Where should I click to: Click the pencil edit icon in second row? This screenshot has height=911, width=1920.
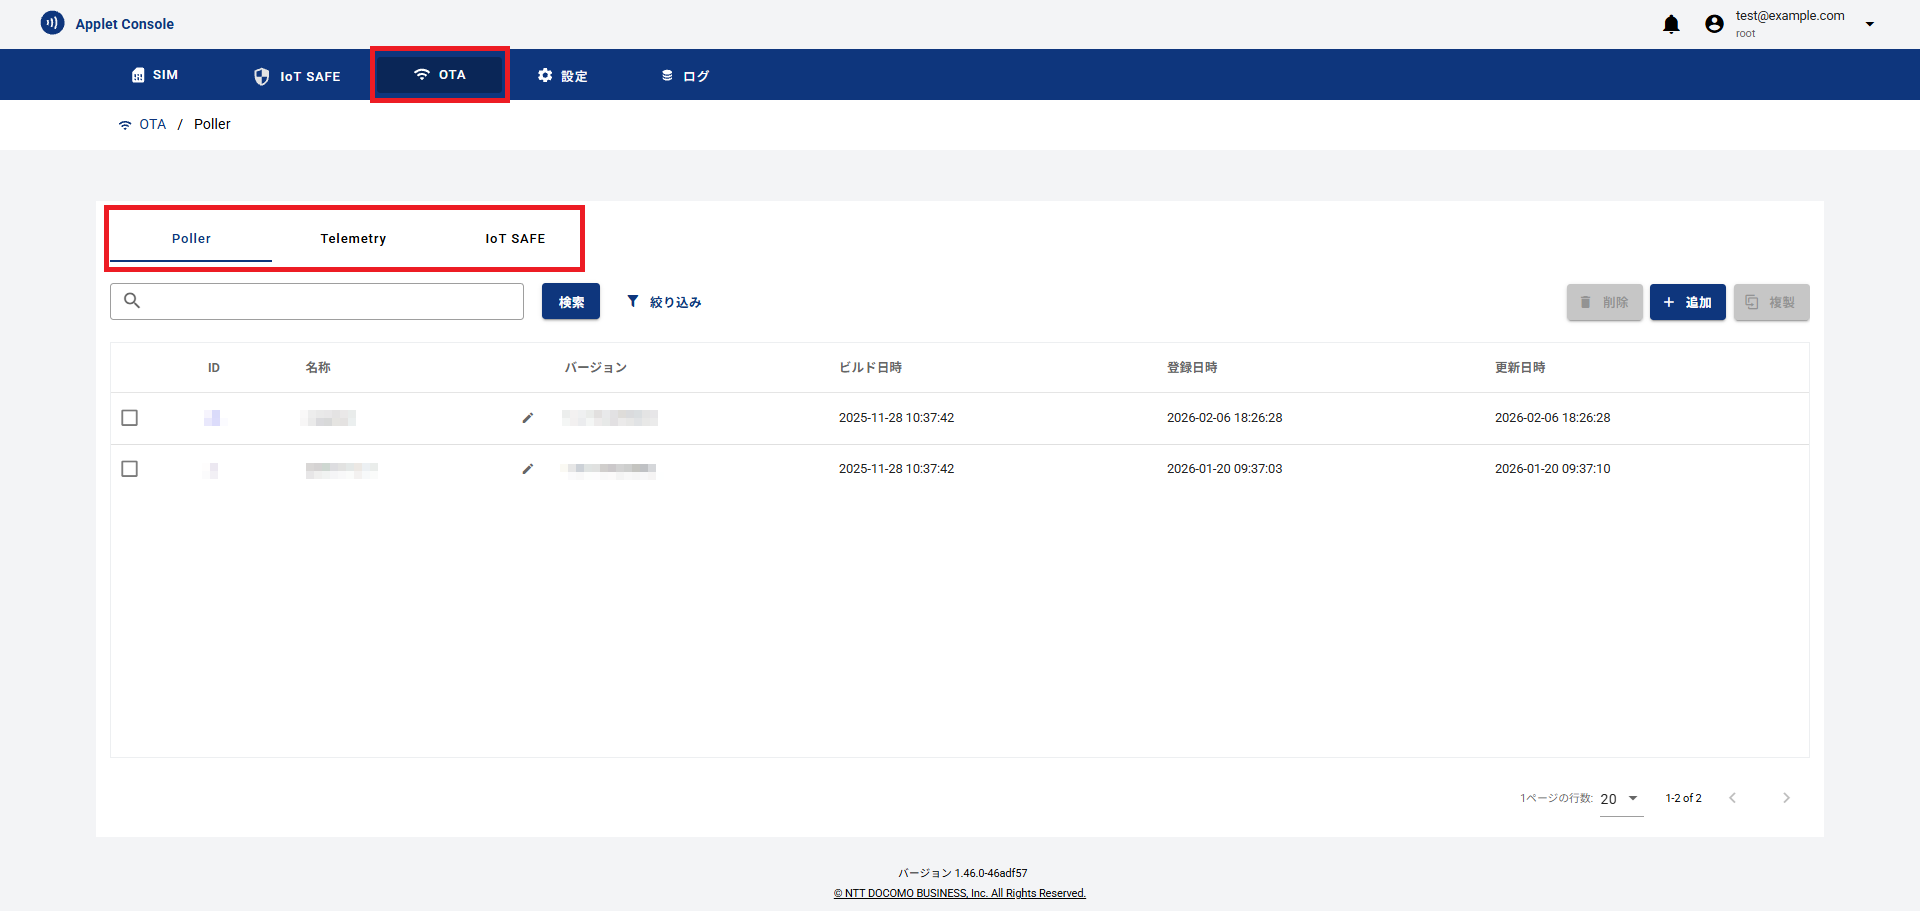528,469
